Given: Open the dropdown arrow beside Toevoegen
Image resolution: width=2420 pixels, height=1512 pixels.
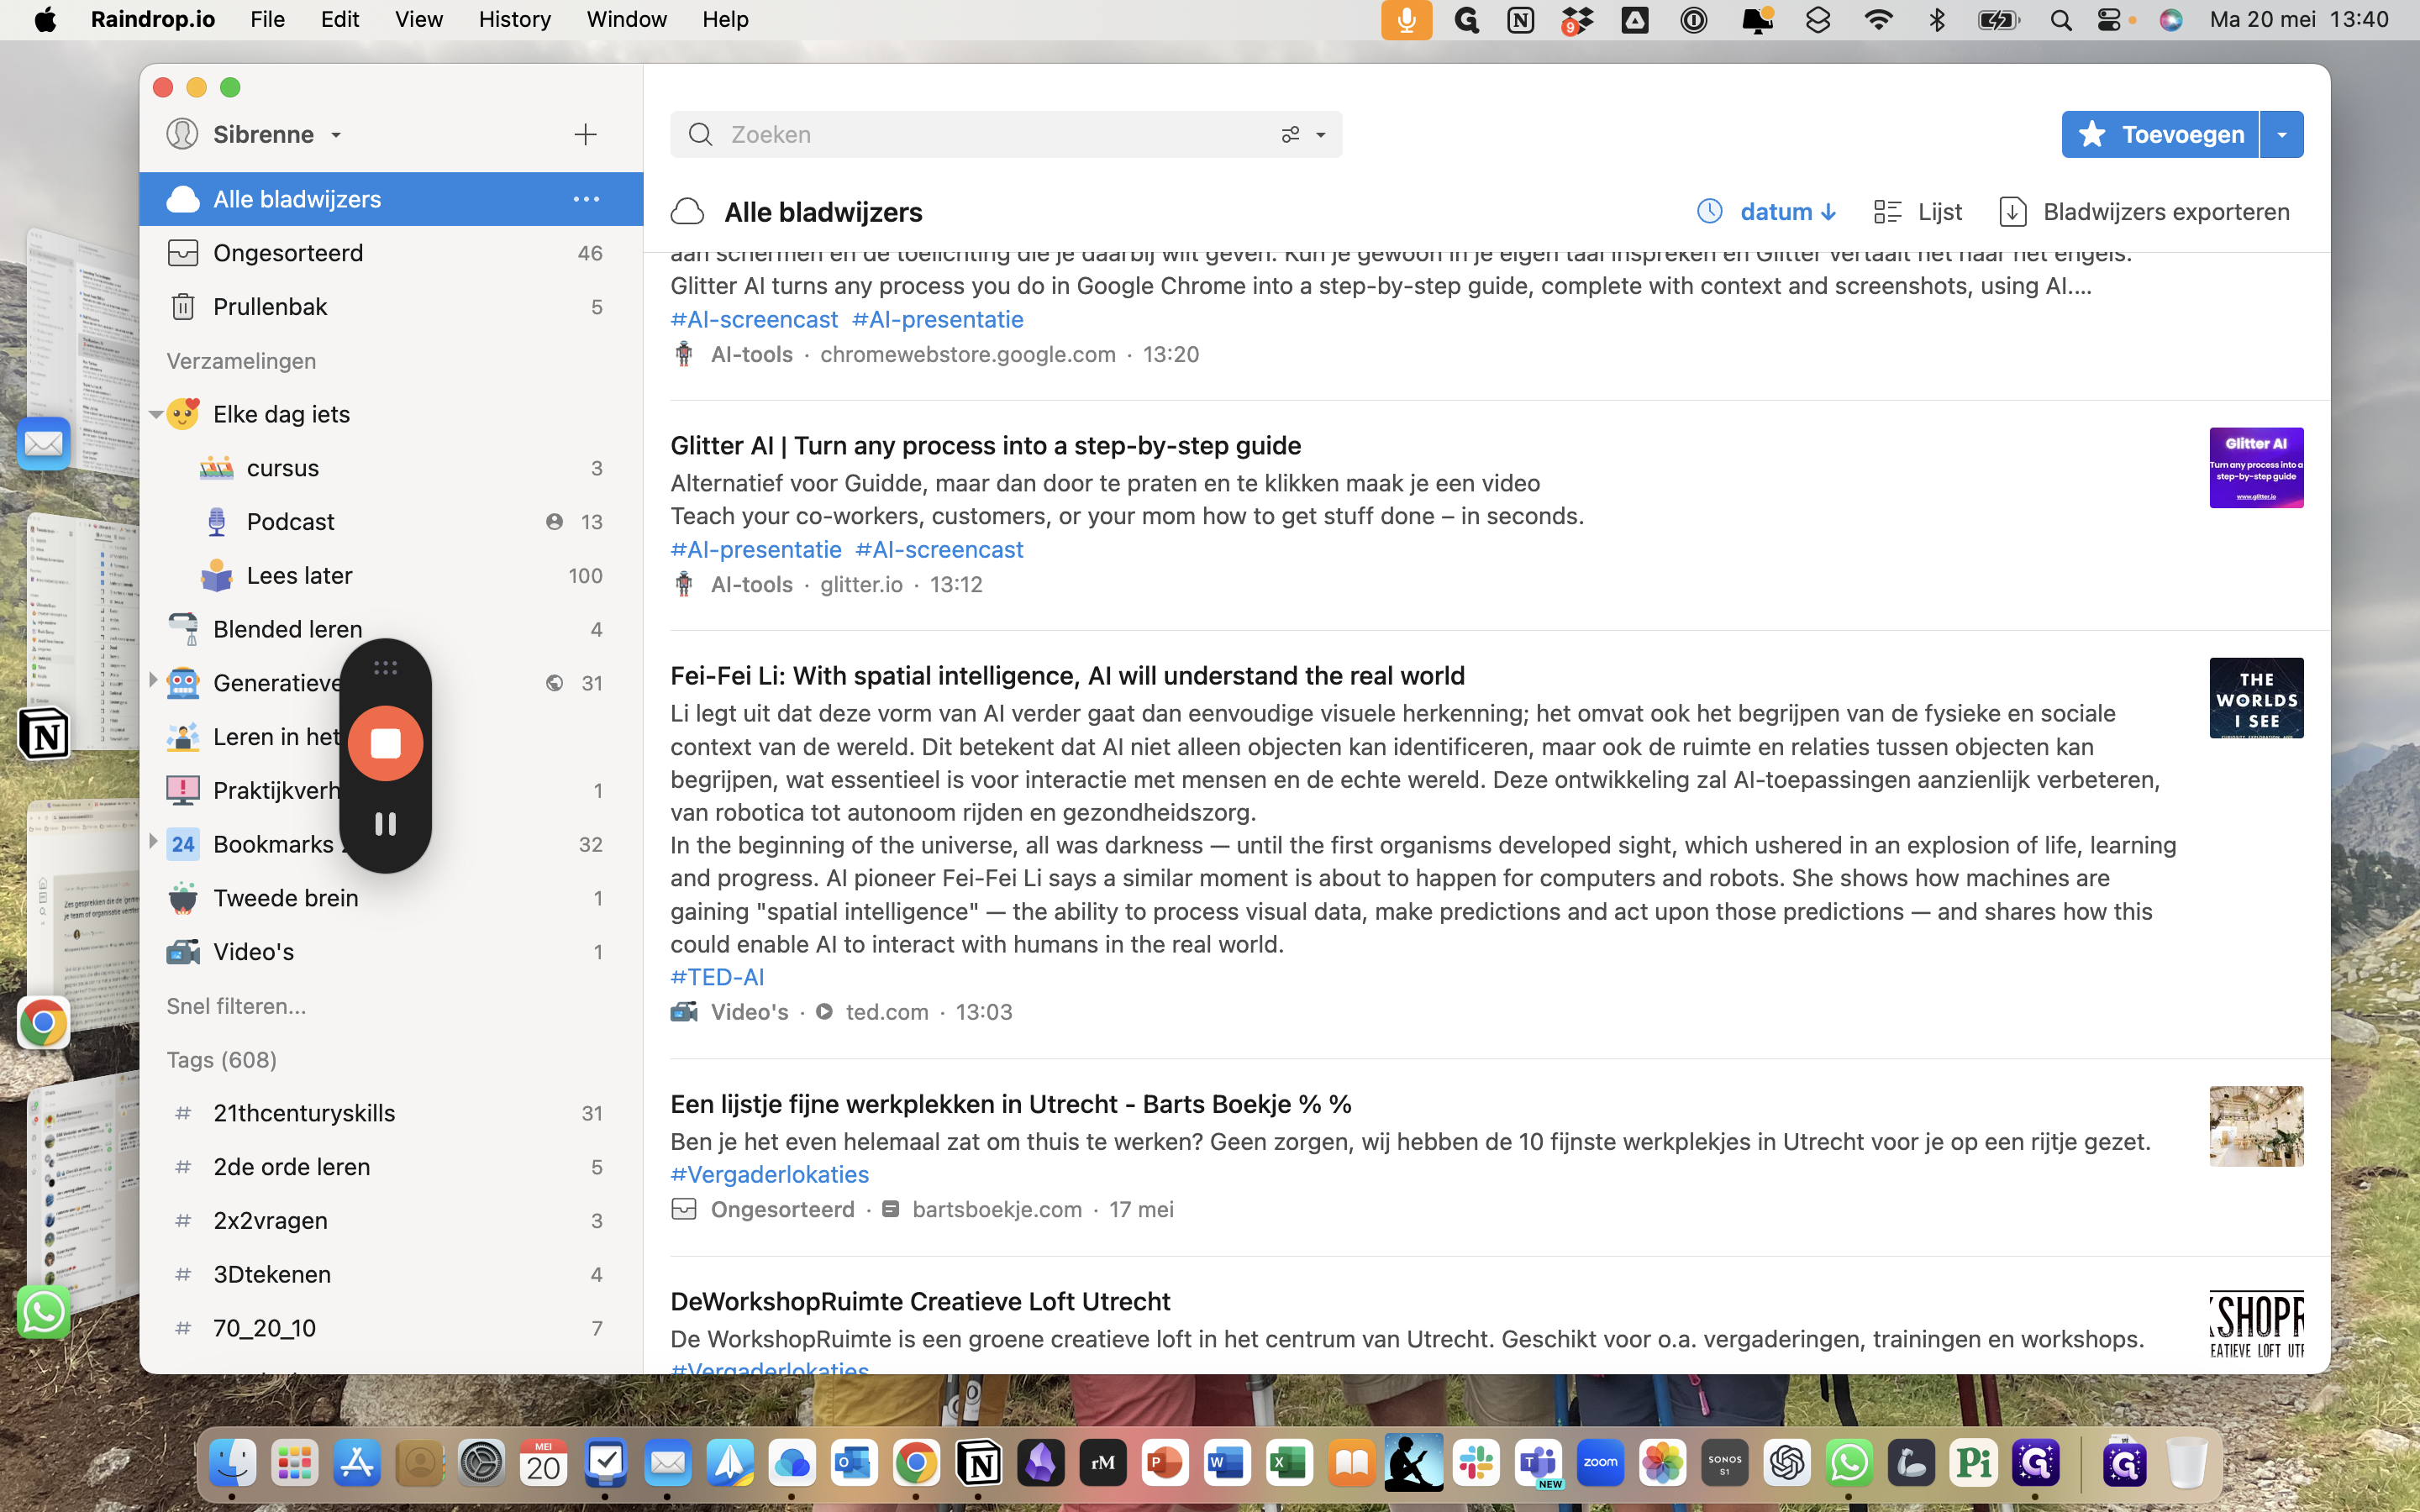Looking at the screenshot, I should point(2282,134).
